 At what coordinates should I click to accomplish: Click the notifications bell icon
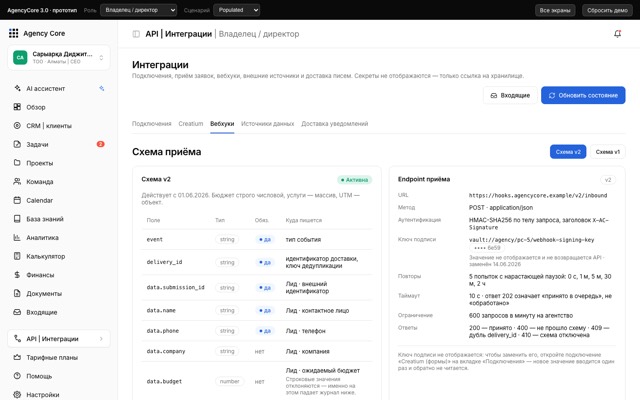(618, 34)
